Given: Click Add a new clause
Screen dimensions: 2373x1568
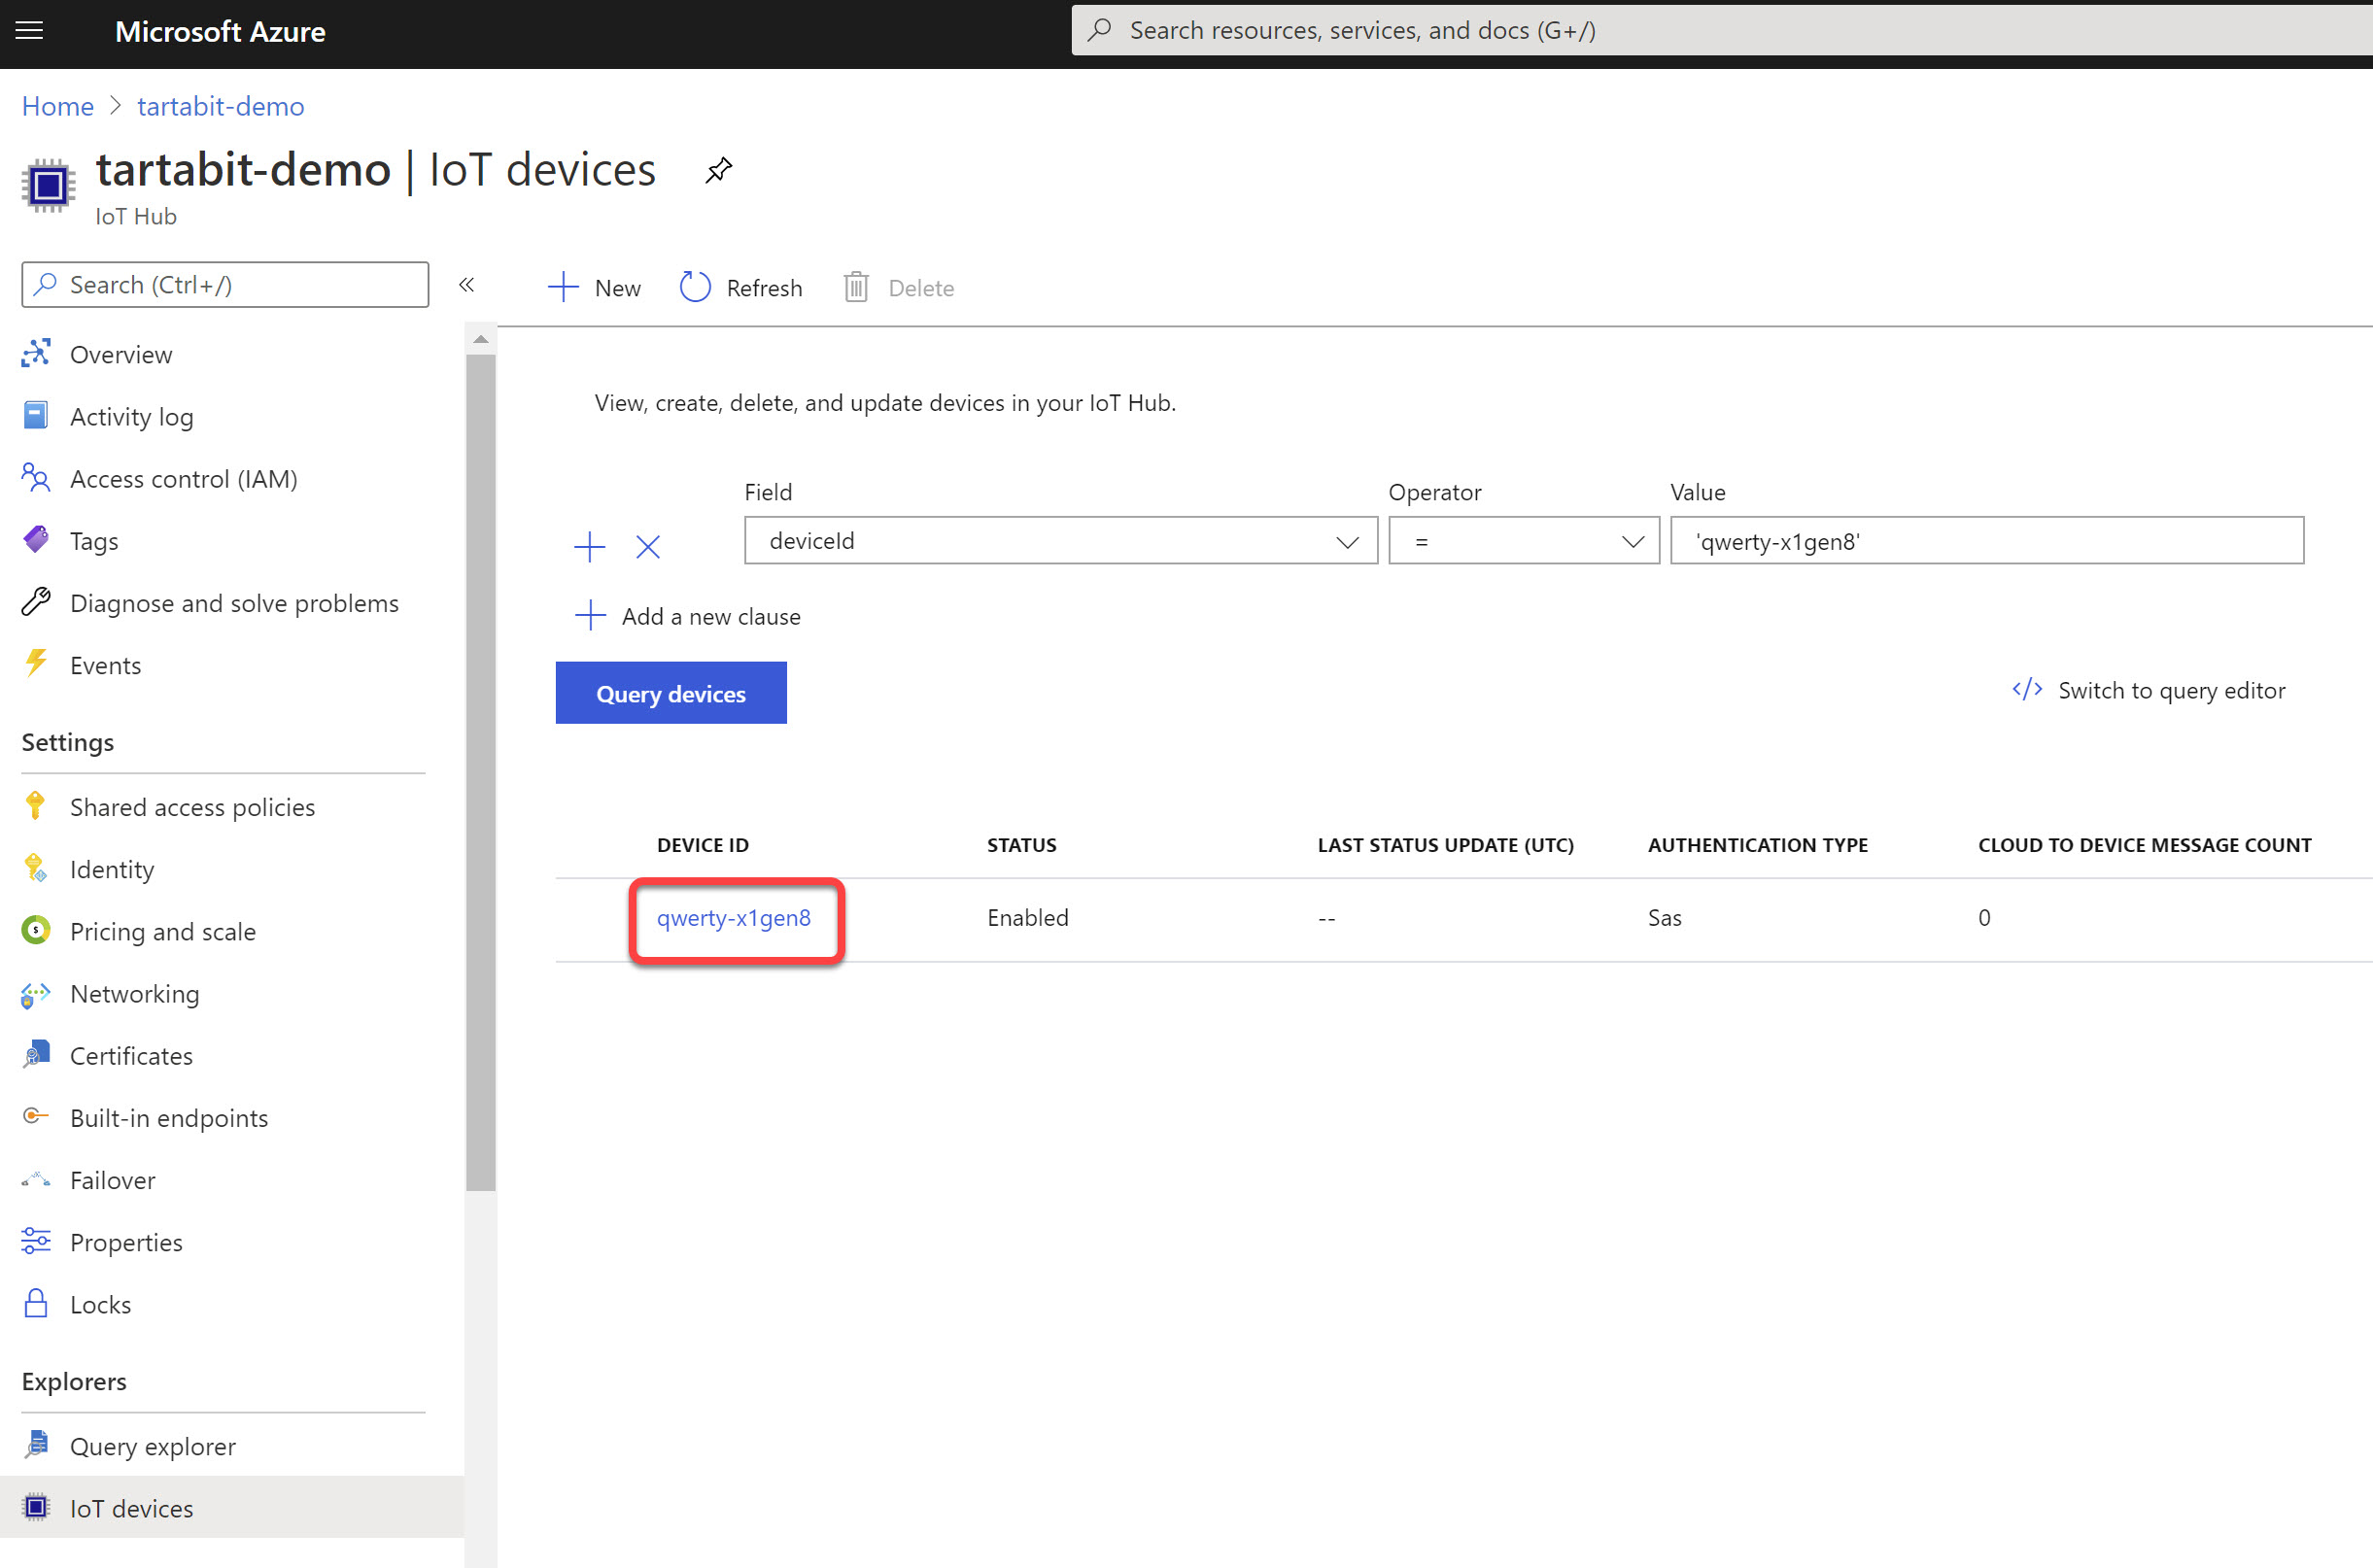Looking at the screenshot, I should [x=688, y=616].
